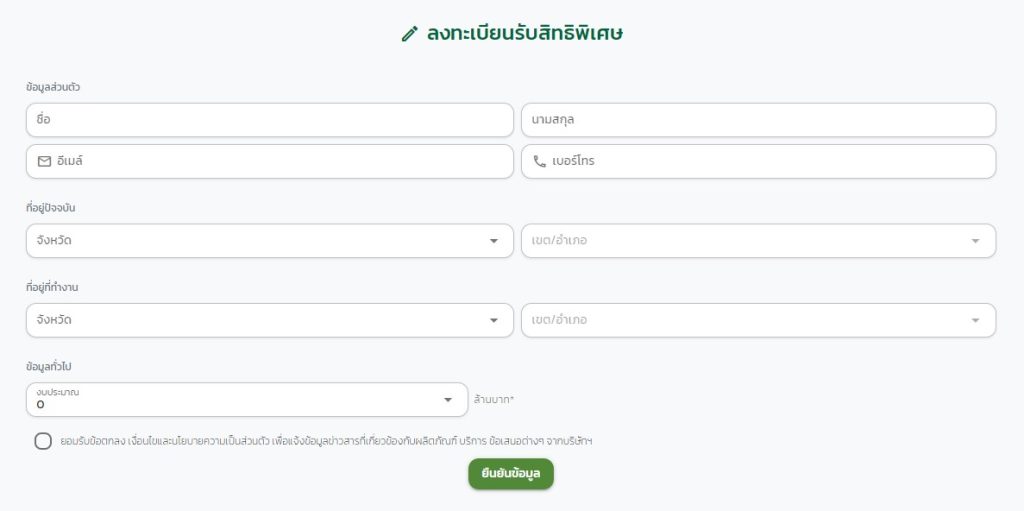Click inside the อีเมล์ email text field
The image size is (1024, 511).
point(270,161)
